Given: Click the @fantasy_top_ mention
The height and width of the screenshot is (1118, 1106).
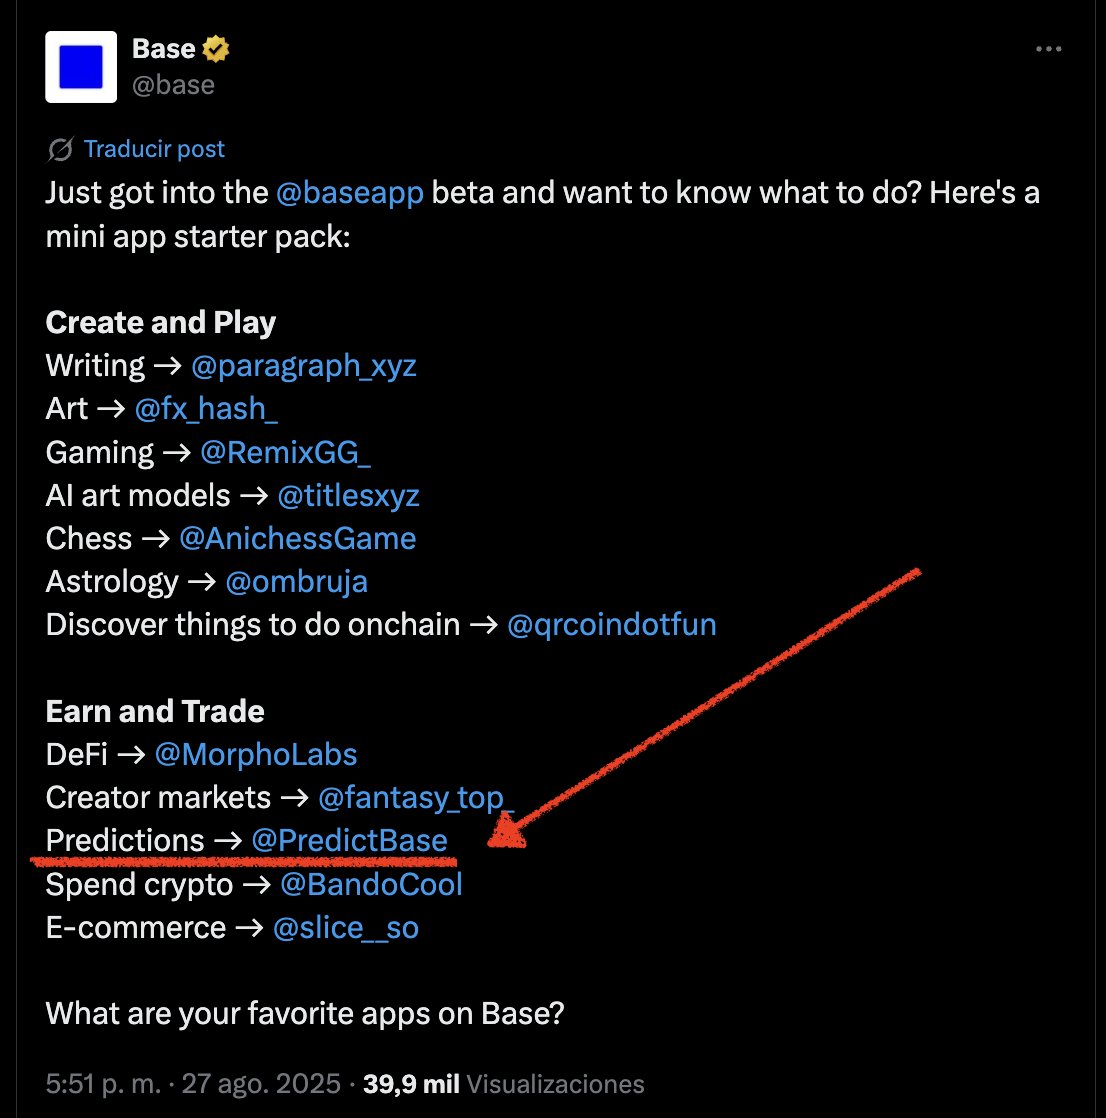Looking at the screenshot, I should click(x=416, y=798).
